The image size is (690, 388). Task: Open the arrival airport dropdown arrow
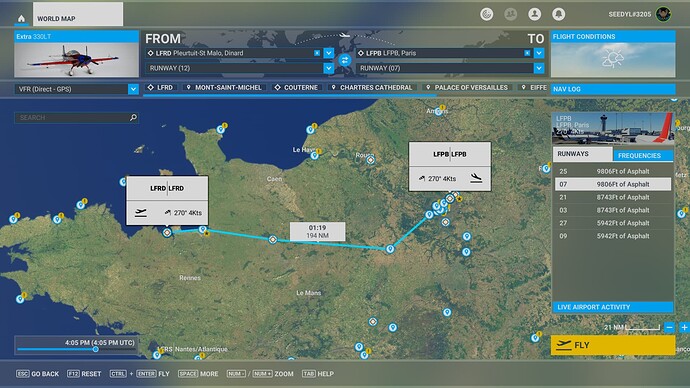click(x=539, y=53)
